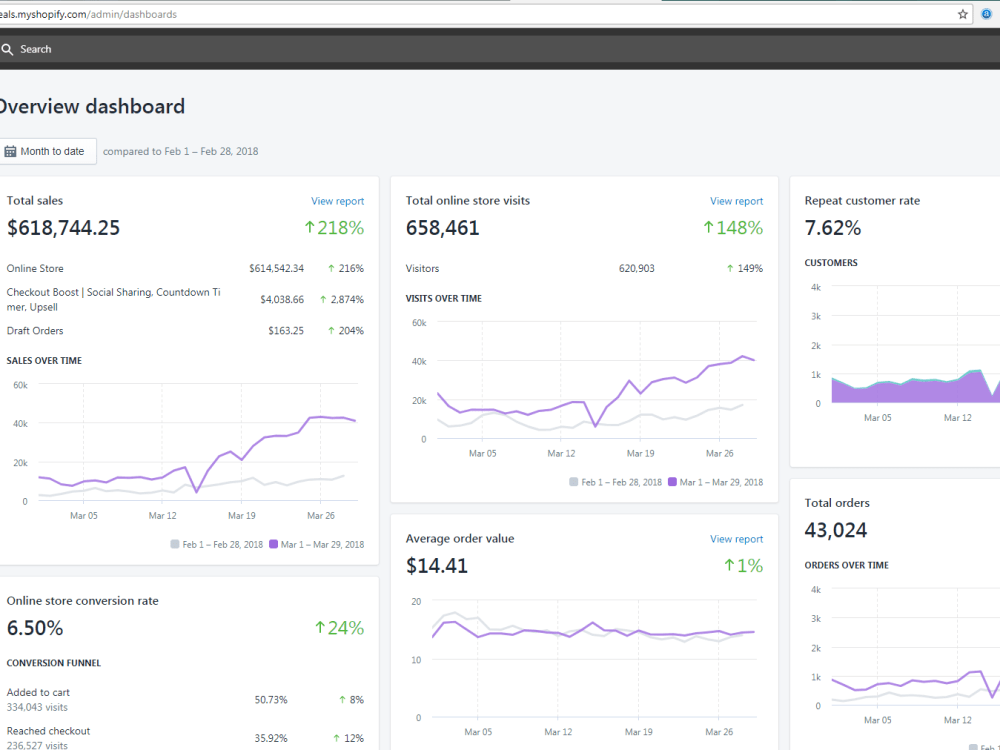Click the browser address bar URL
The image size is (1000, 750).
click(89, 14)
